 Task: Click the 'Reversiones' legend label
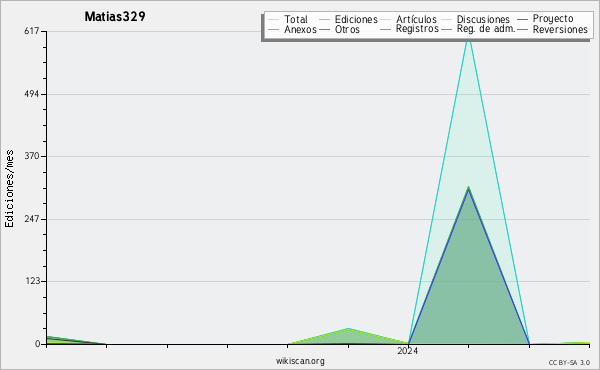(x=560, y=29)
